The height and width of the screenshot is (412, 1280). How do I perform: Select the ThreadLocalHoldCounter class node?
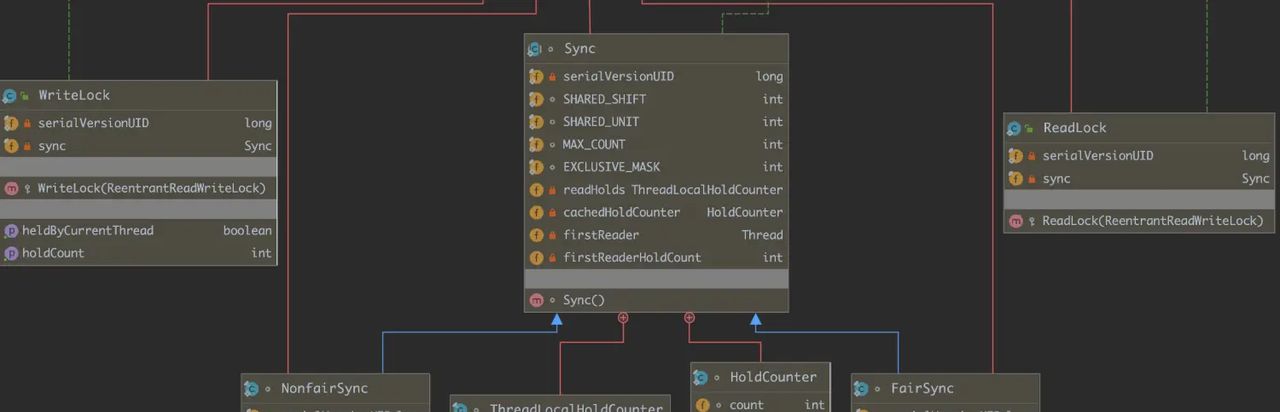(x=575, y=408)
